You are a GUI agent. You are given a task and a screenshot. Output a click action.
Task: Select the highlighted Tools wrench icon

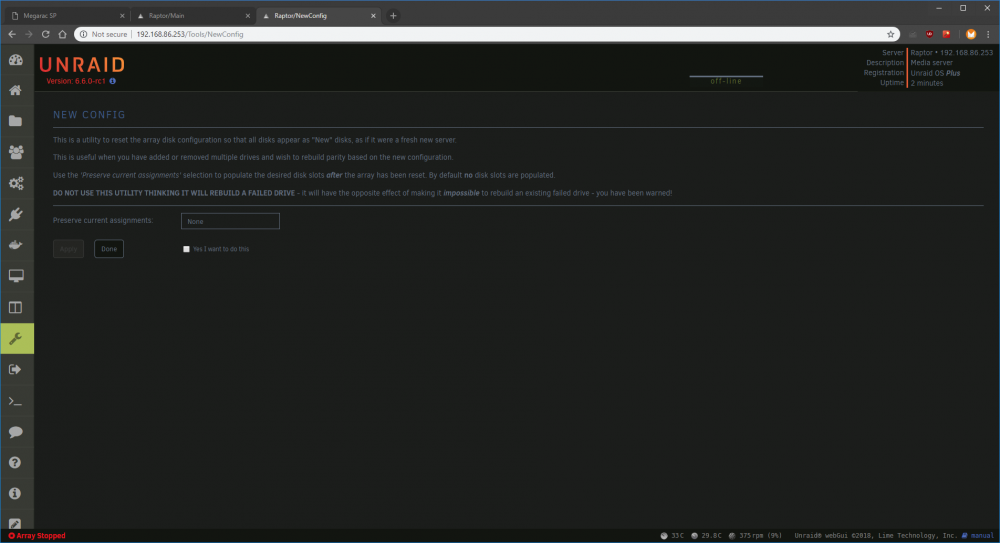click(17, 338)
